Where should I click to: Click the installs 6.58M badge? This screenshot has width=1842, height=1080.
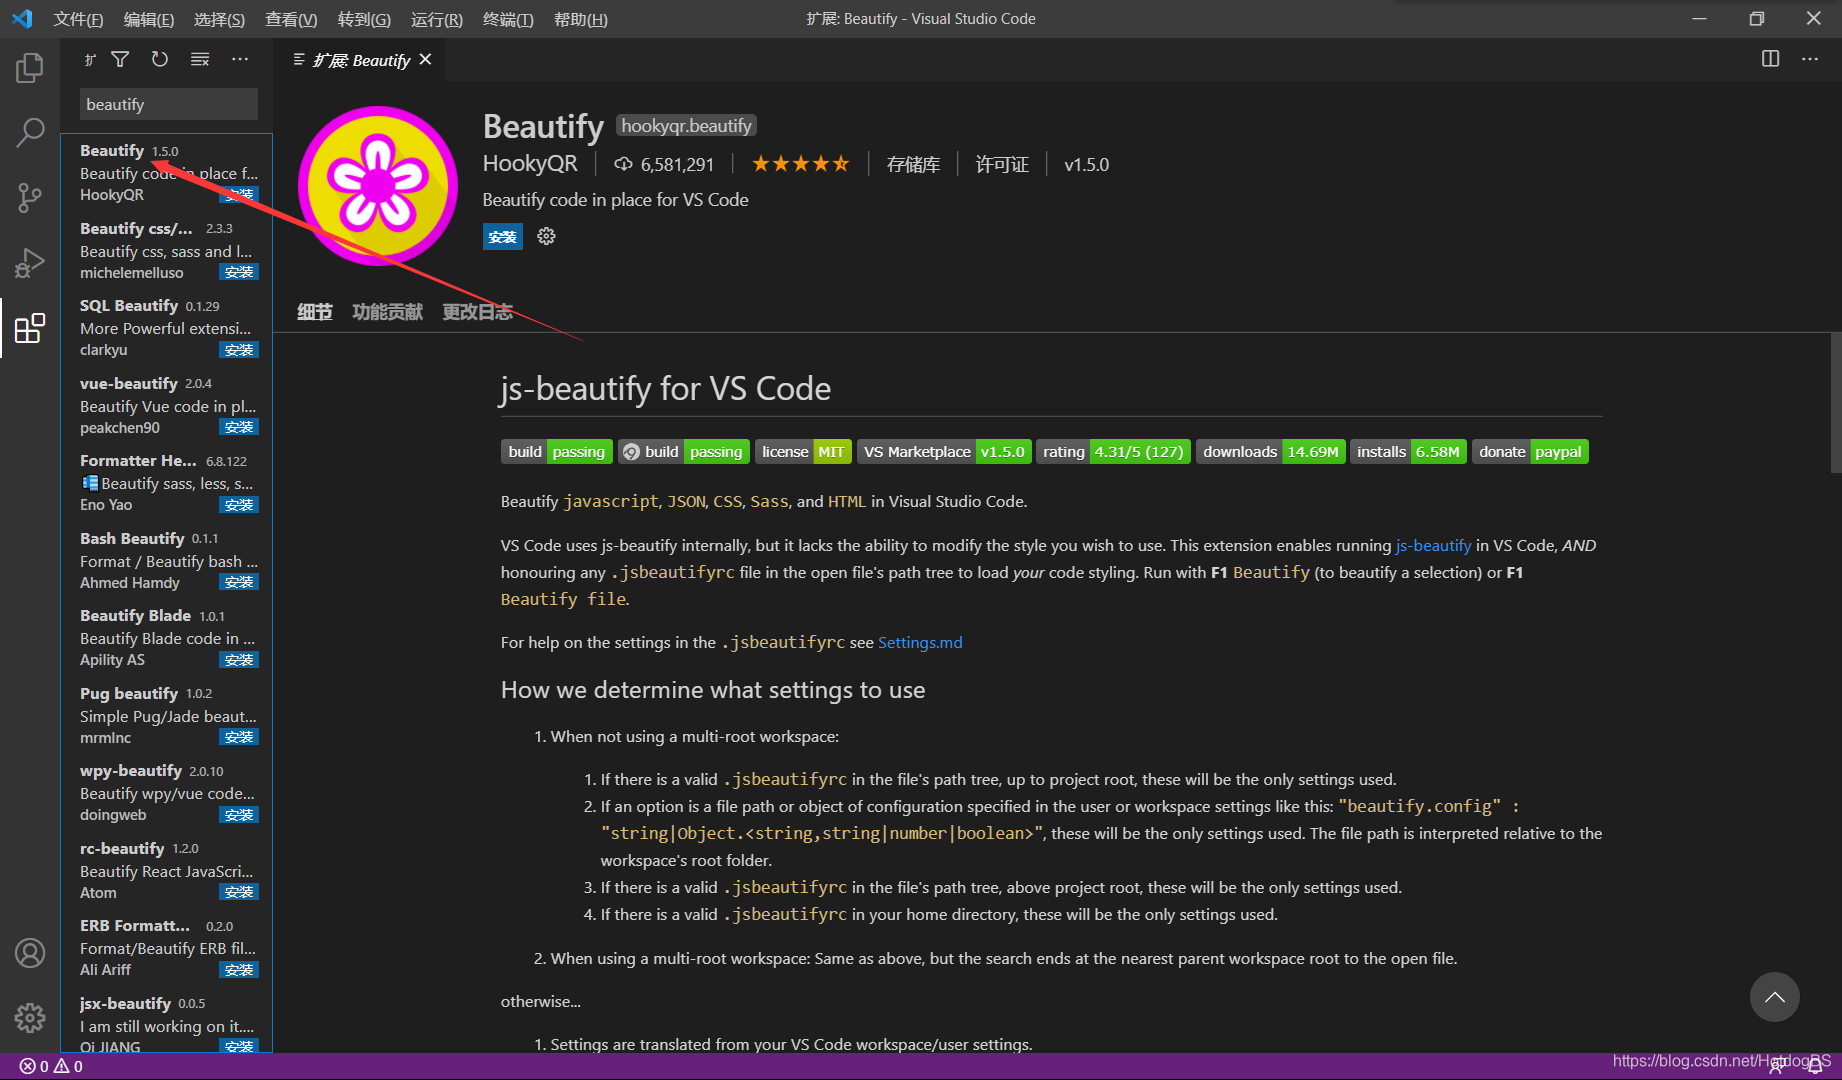pos(1408,452)
